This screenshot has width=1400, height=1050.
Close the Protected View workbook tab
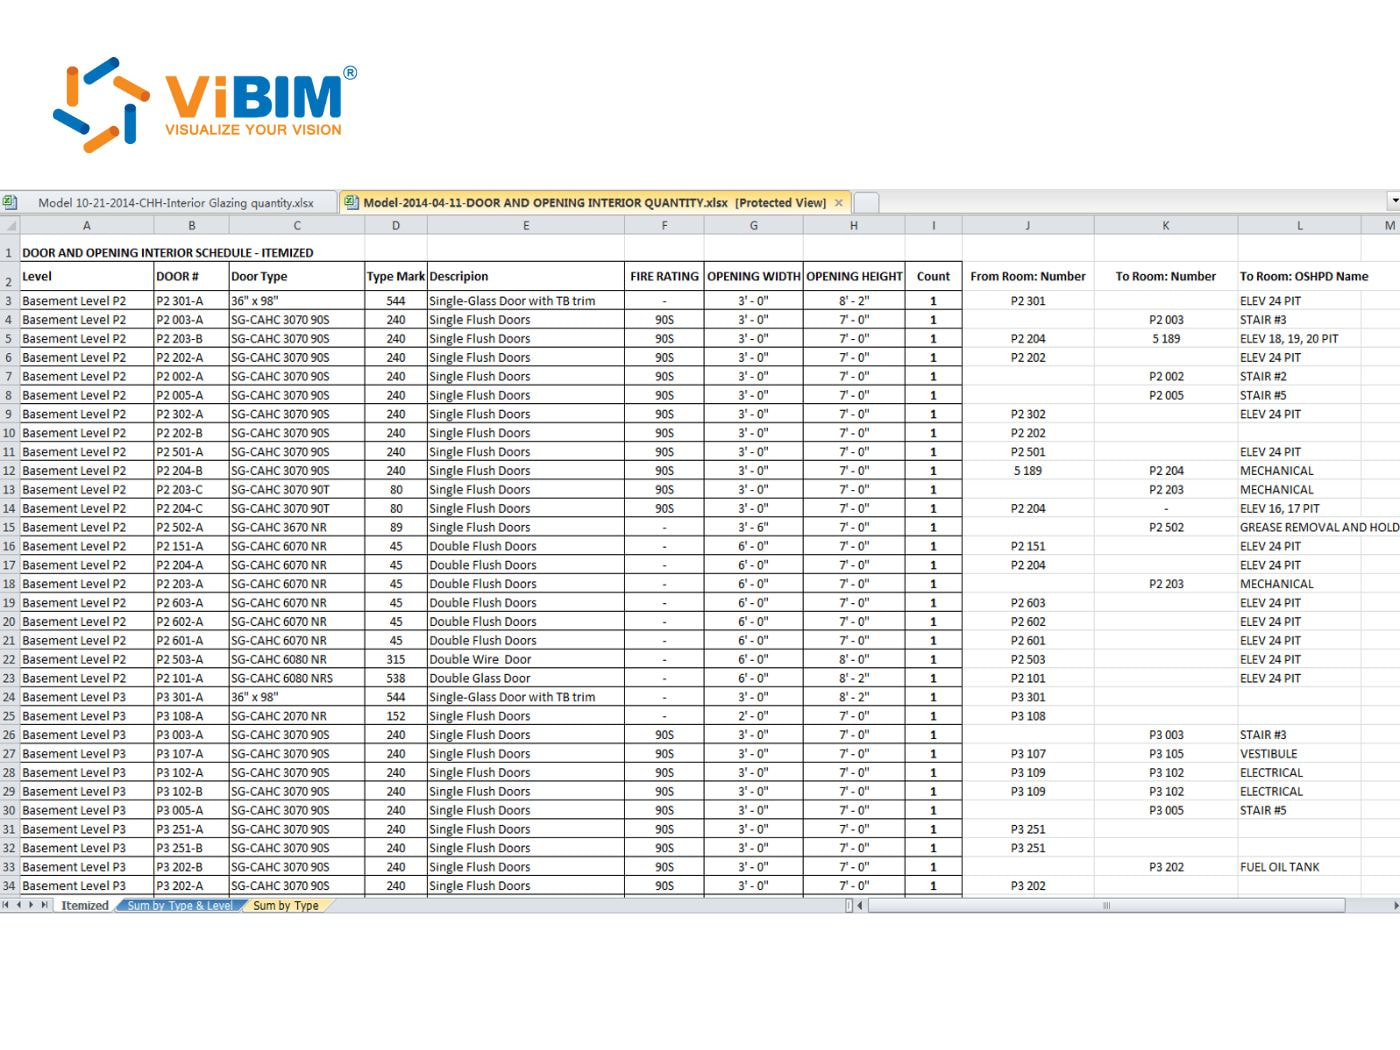click(838, 202)
